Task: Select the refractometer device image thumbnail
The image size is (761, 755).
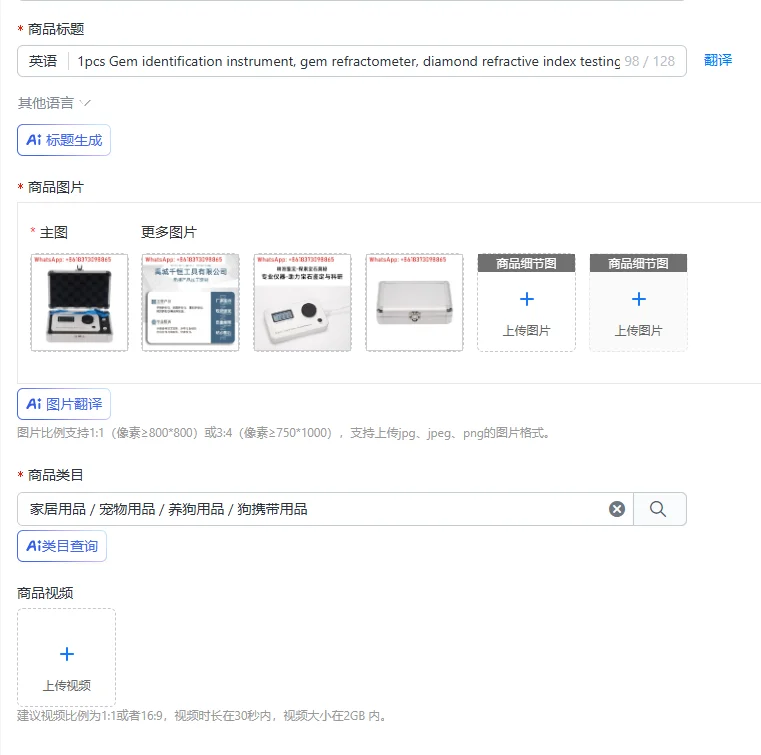Action: [x=302, y=302]
